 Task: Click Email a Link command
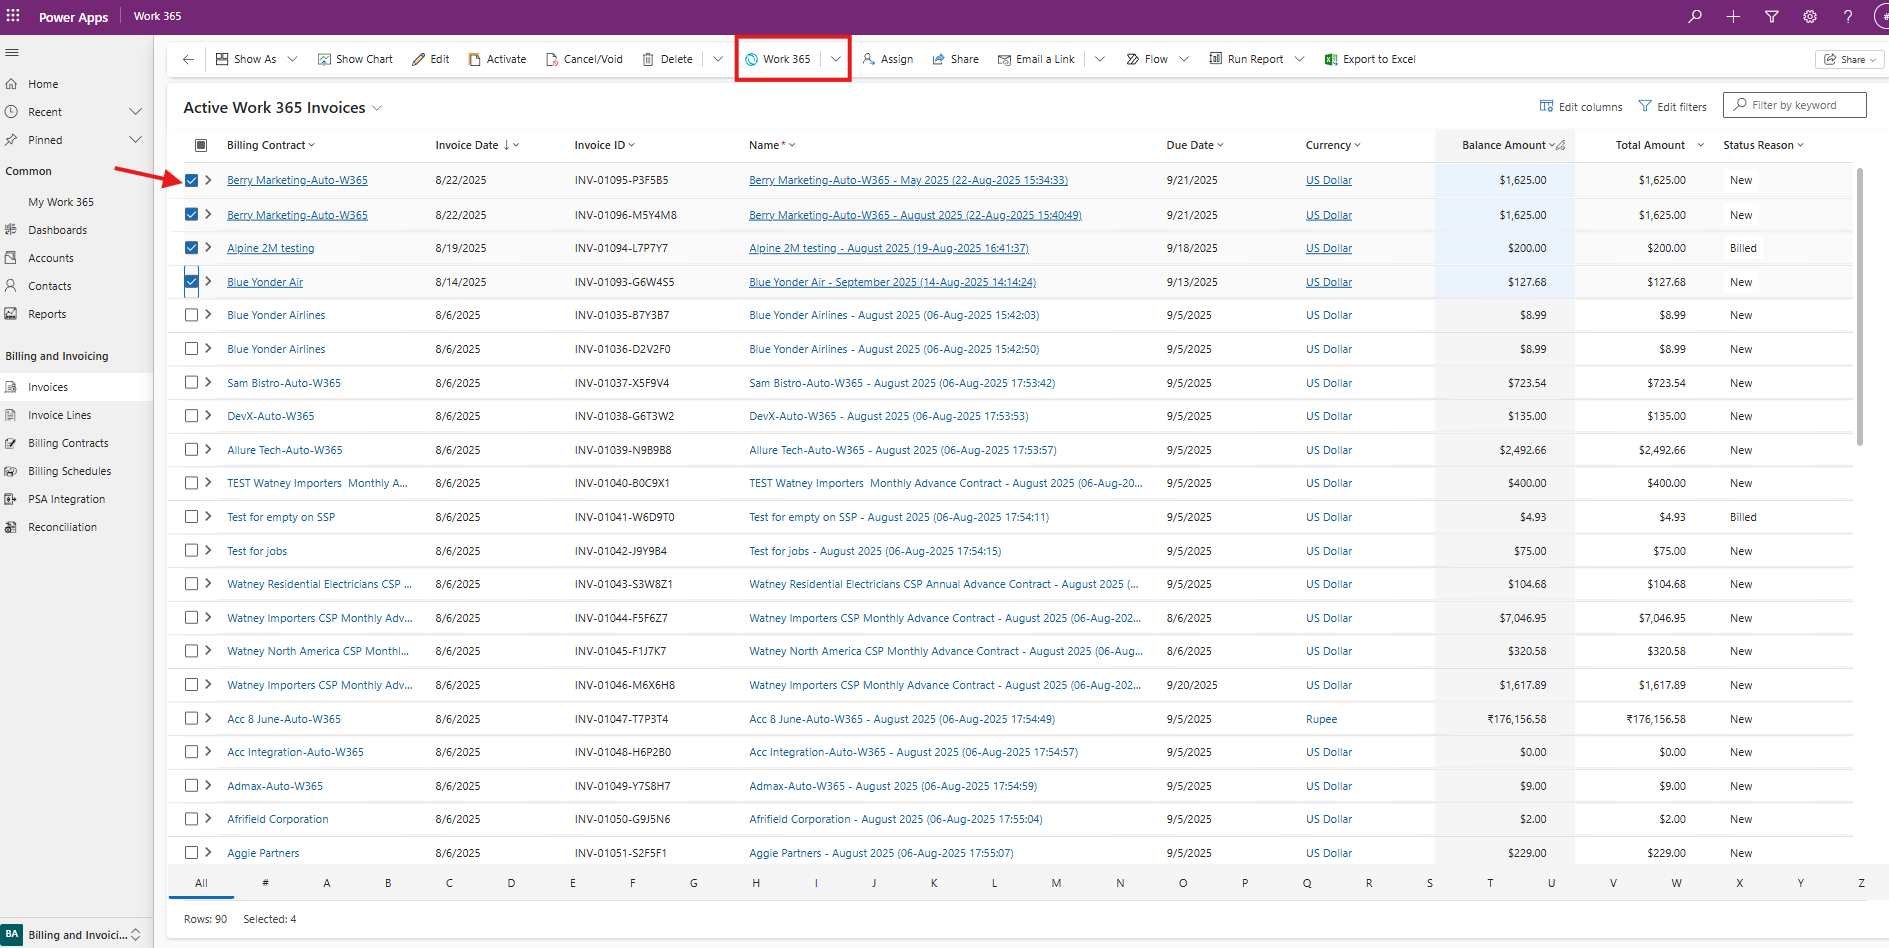tap(1036, 59)
